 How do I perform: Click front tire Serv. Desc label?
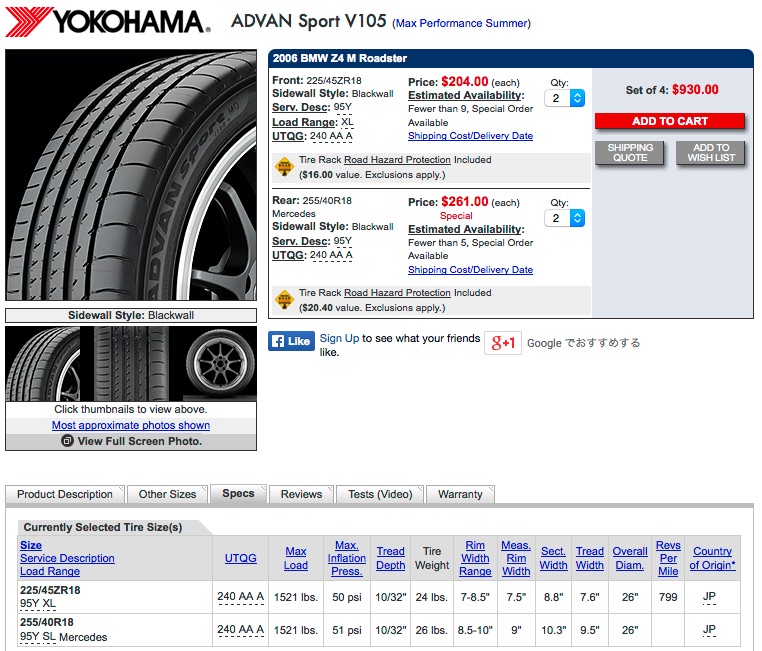(x=301, y=107)
